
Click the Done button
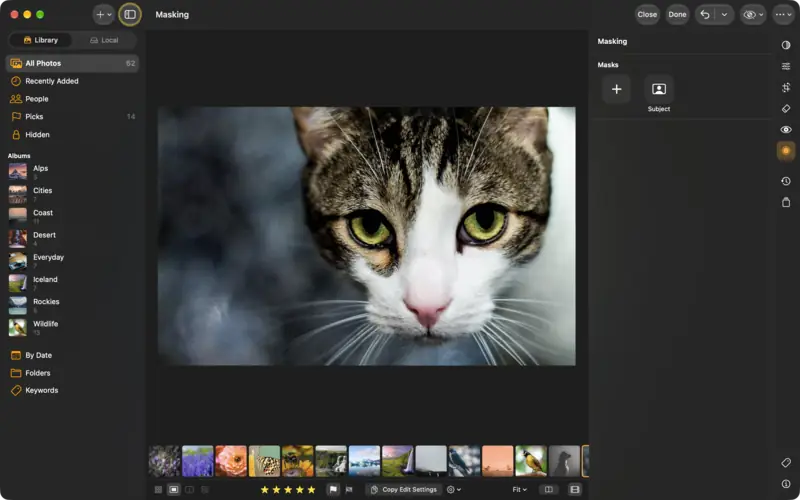pos(677,15)
